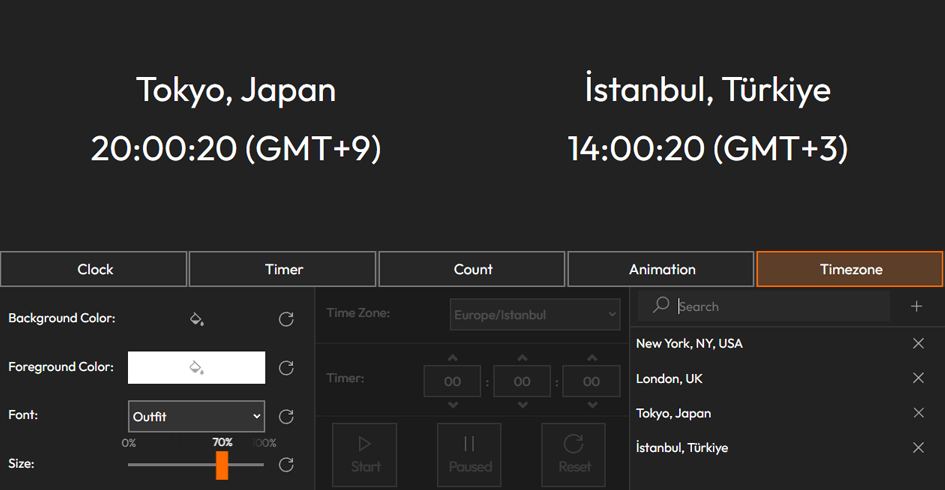Reset the foreground color to default

click(286, 368)
